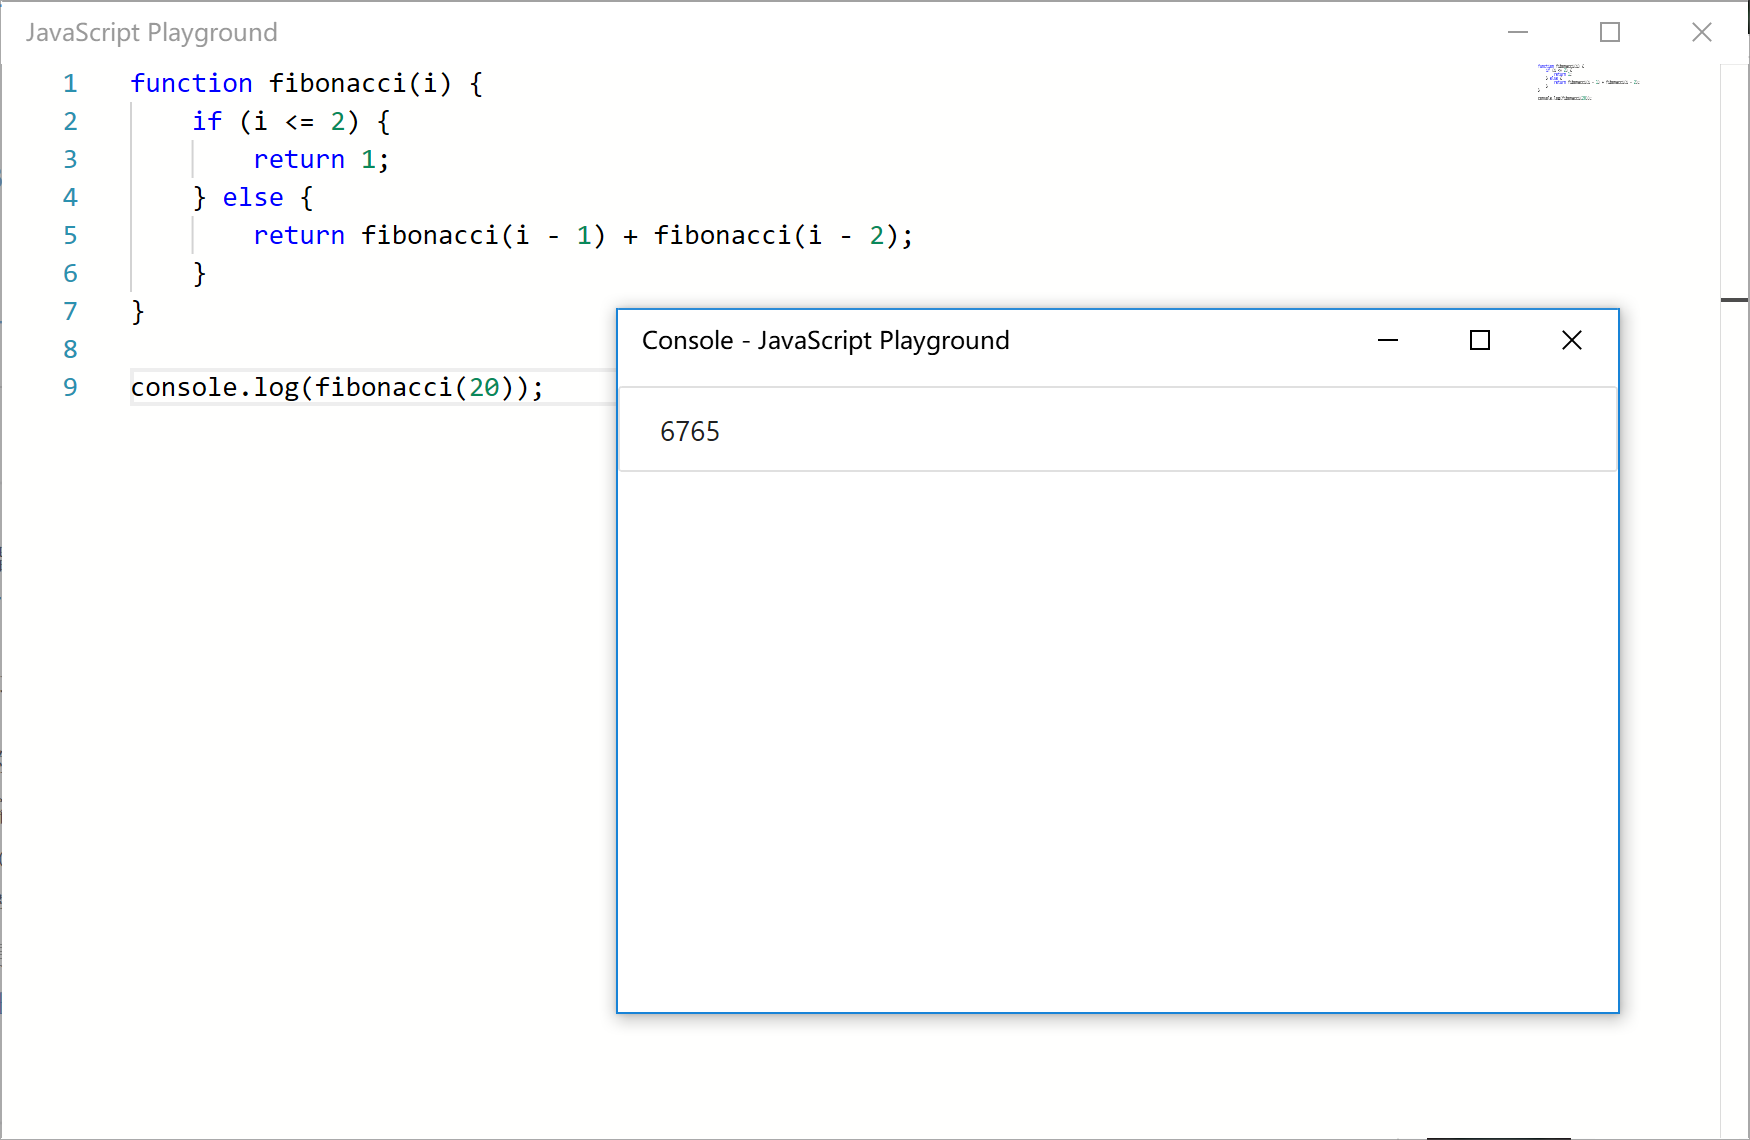Maximize the main JavaScript Playground window

pos(1610,33)
